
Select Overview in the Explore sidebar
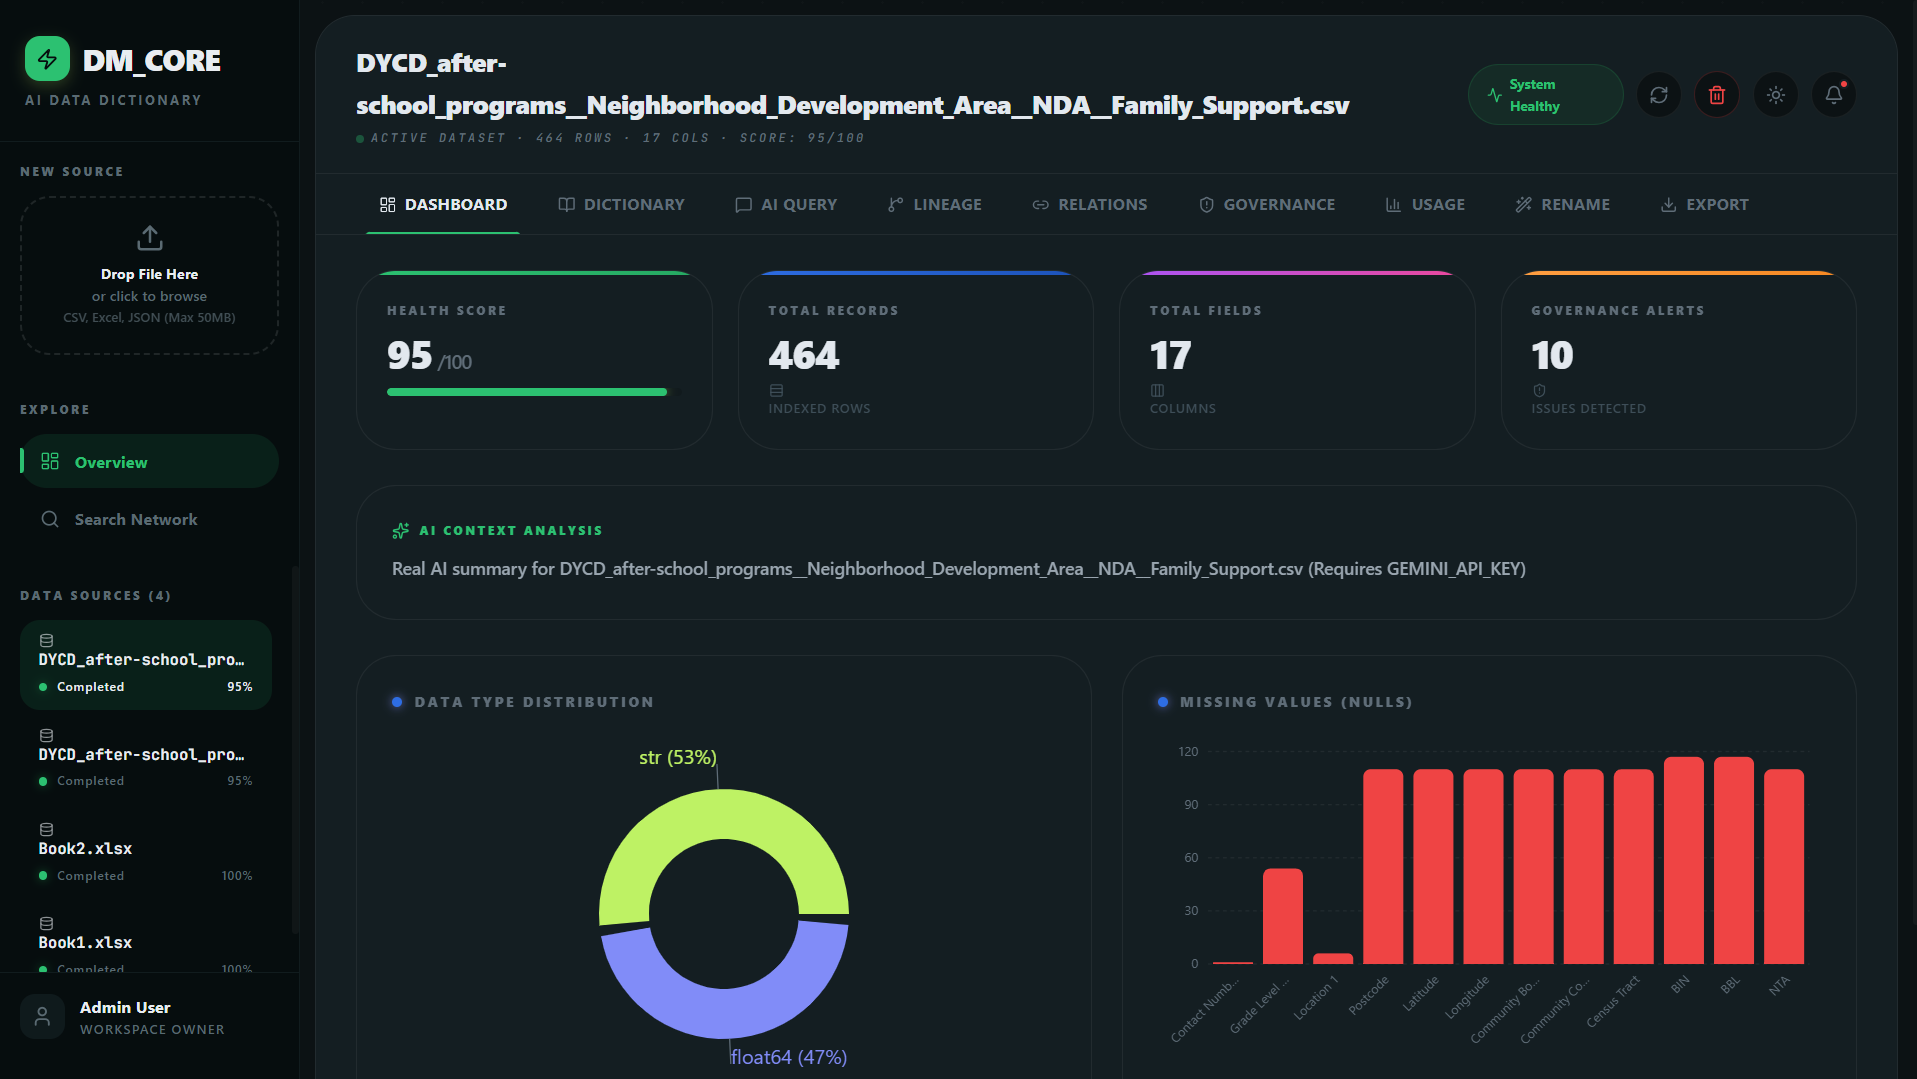[150, 462]
